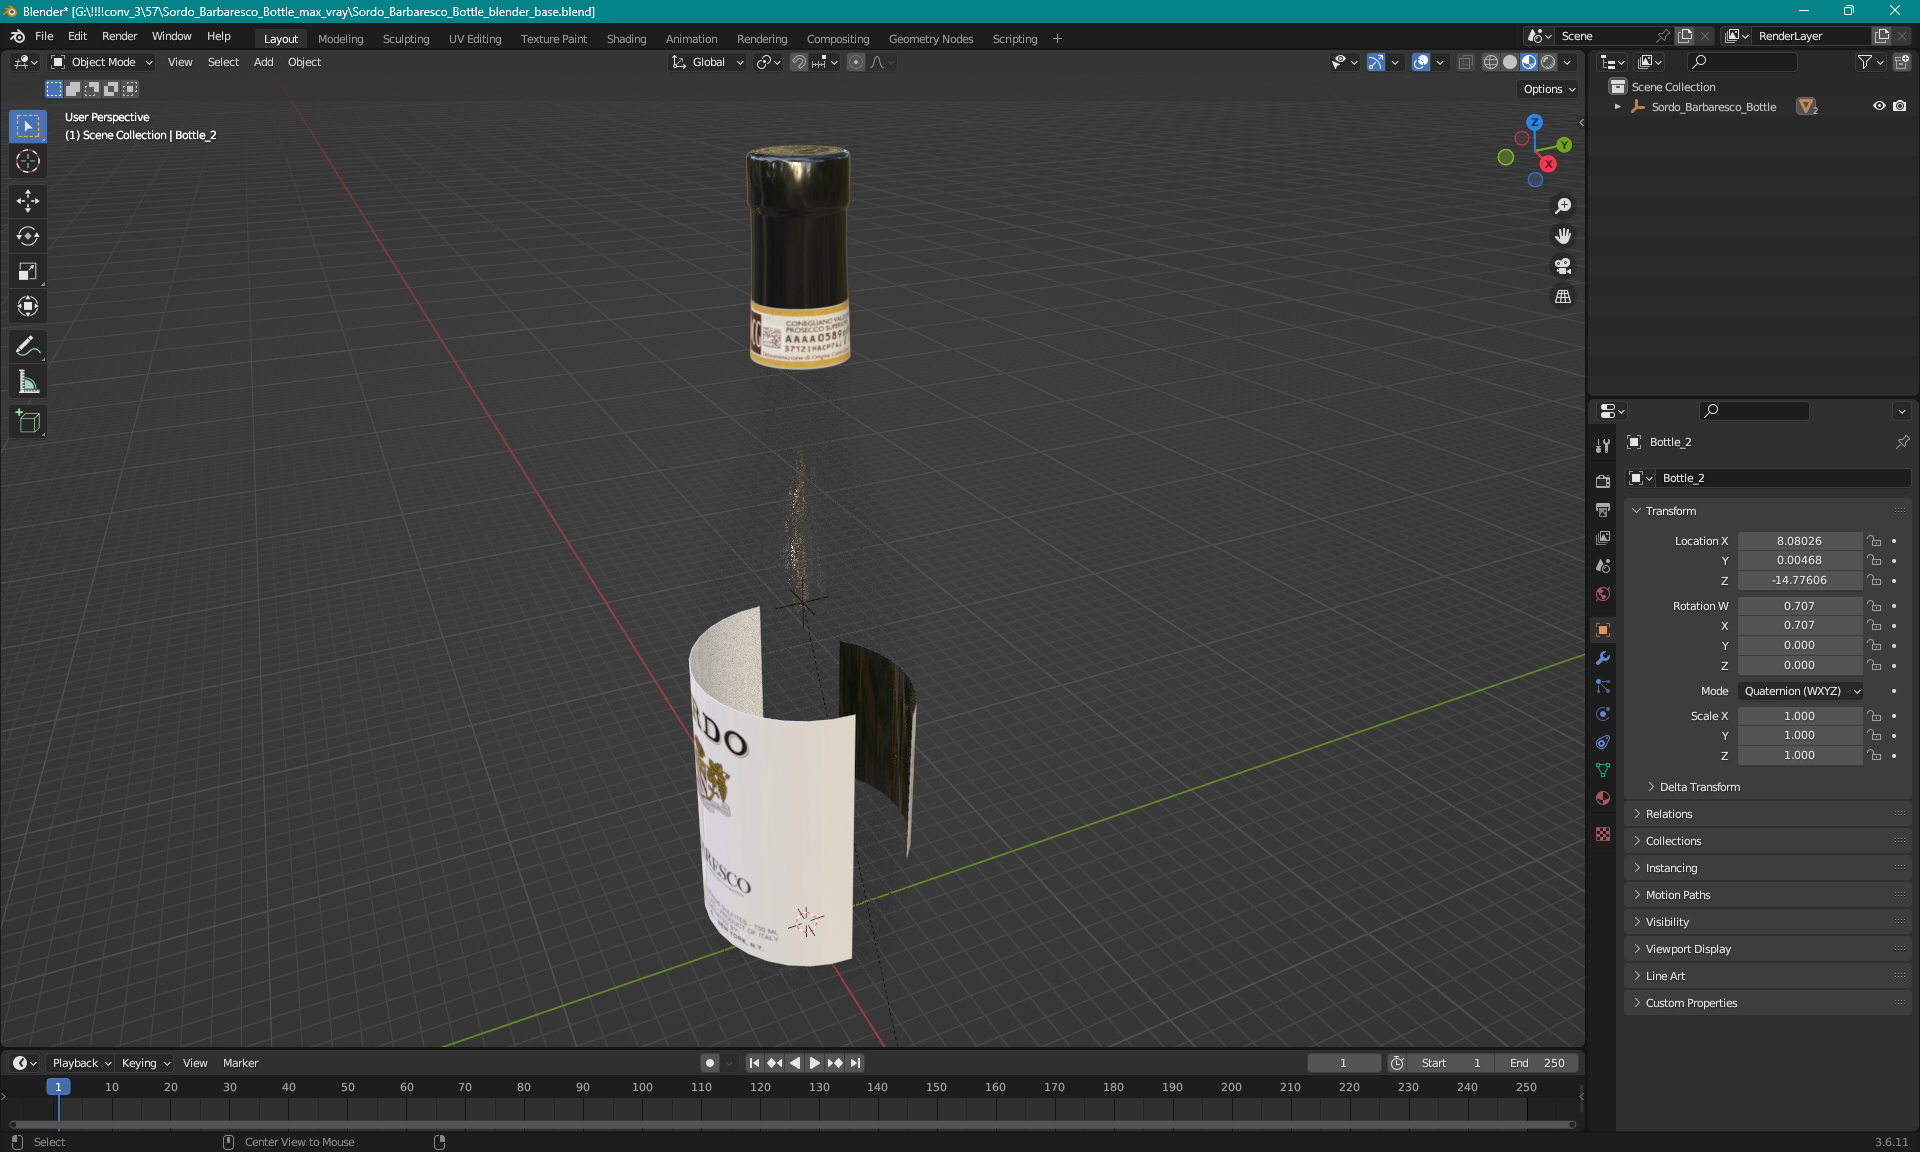Toggle lock on Scale Z

(1875, 755)
